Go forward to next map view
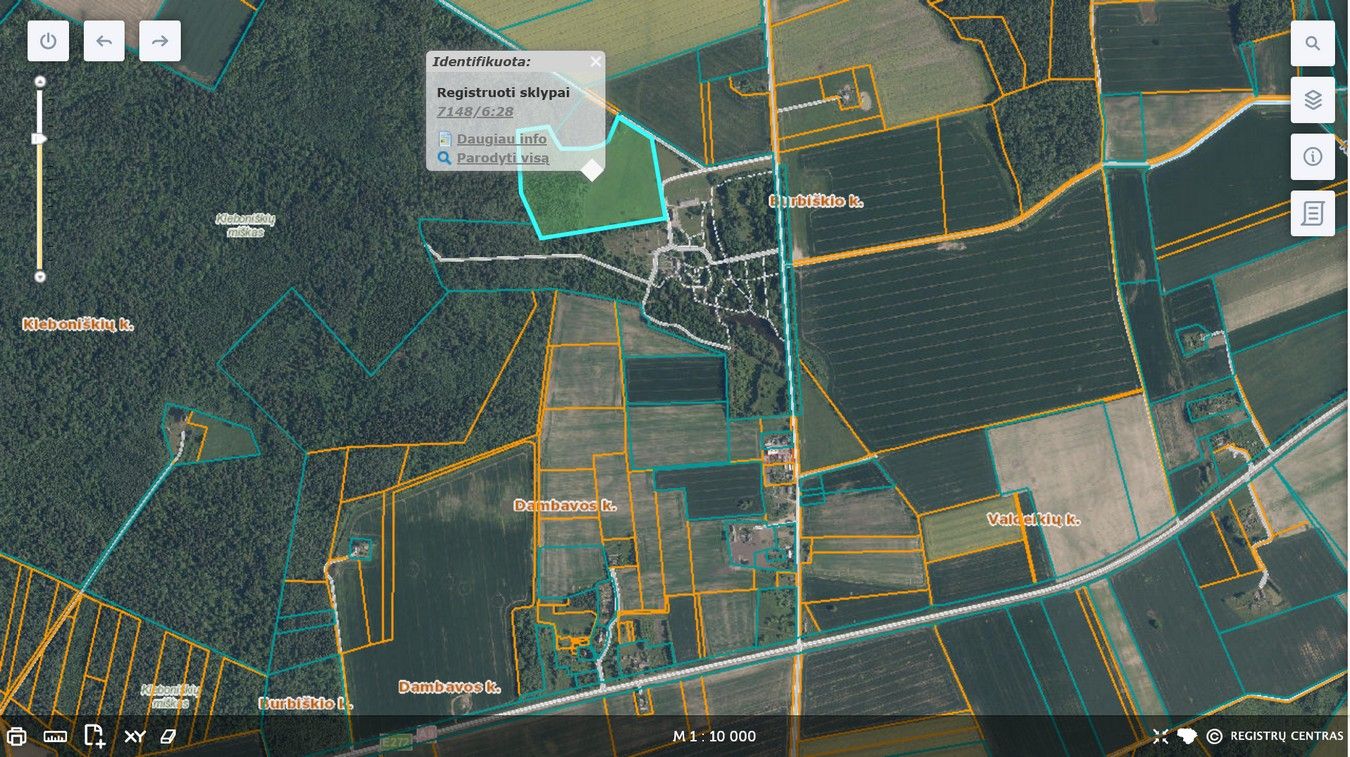Image resolution: width=1350 pixels, height=757 pixels. point(160,41)
